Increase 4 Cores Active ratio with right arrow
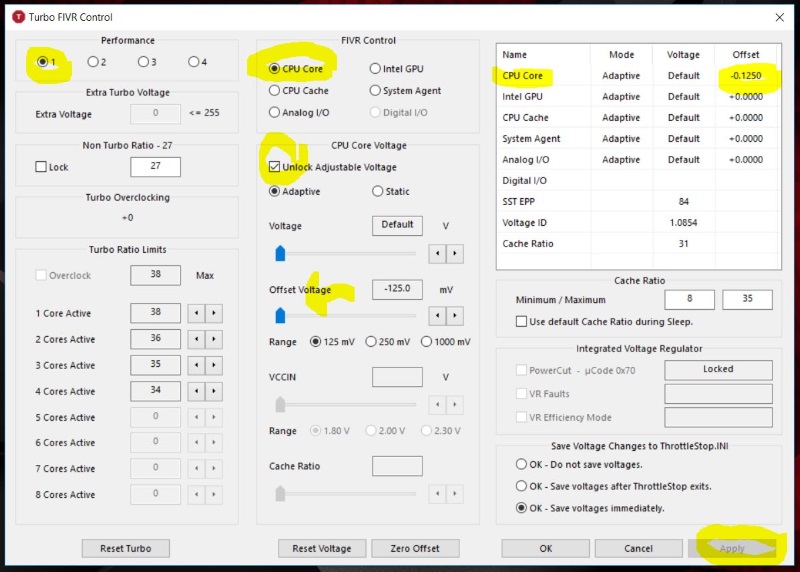 tap(214, 391)
